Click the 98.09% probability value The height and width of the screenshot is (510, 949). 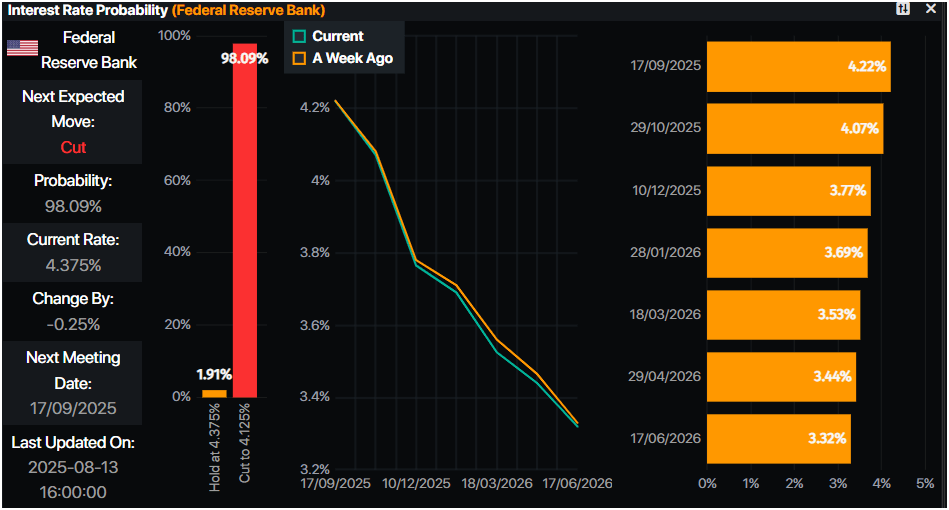click(x=73, y=206)
